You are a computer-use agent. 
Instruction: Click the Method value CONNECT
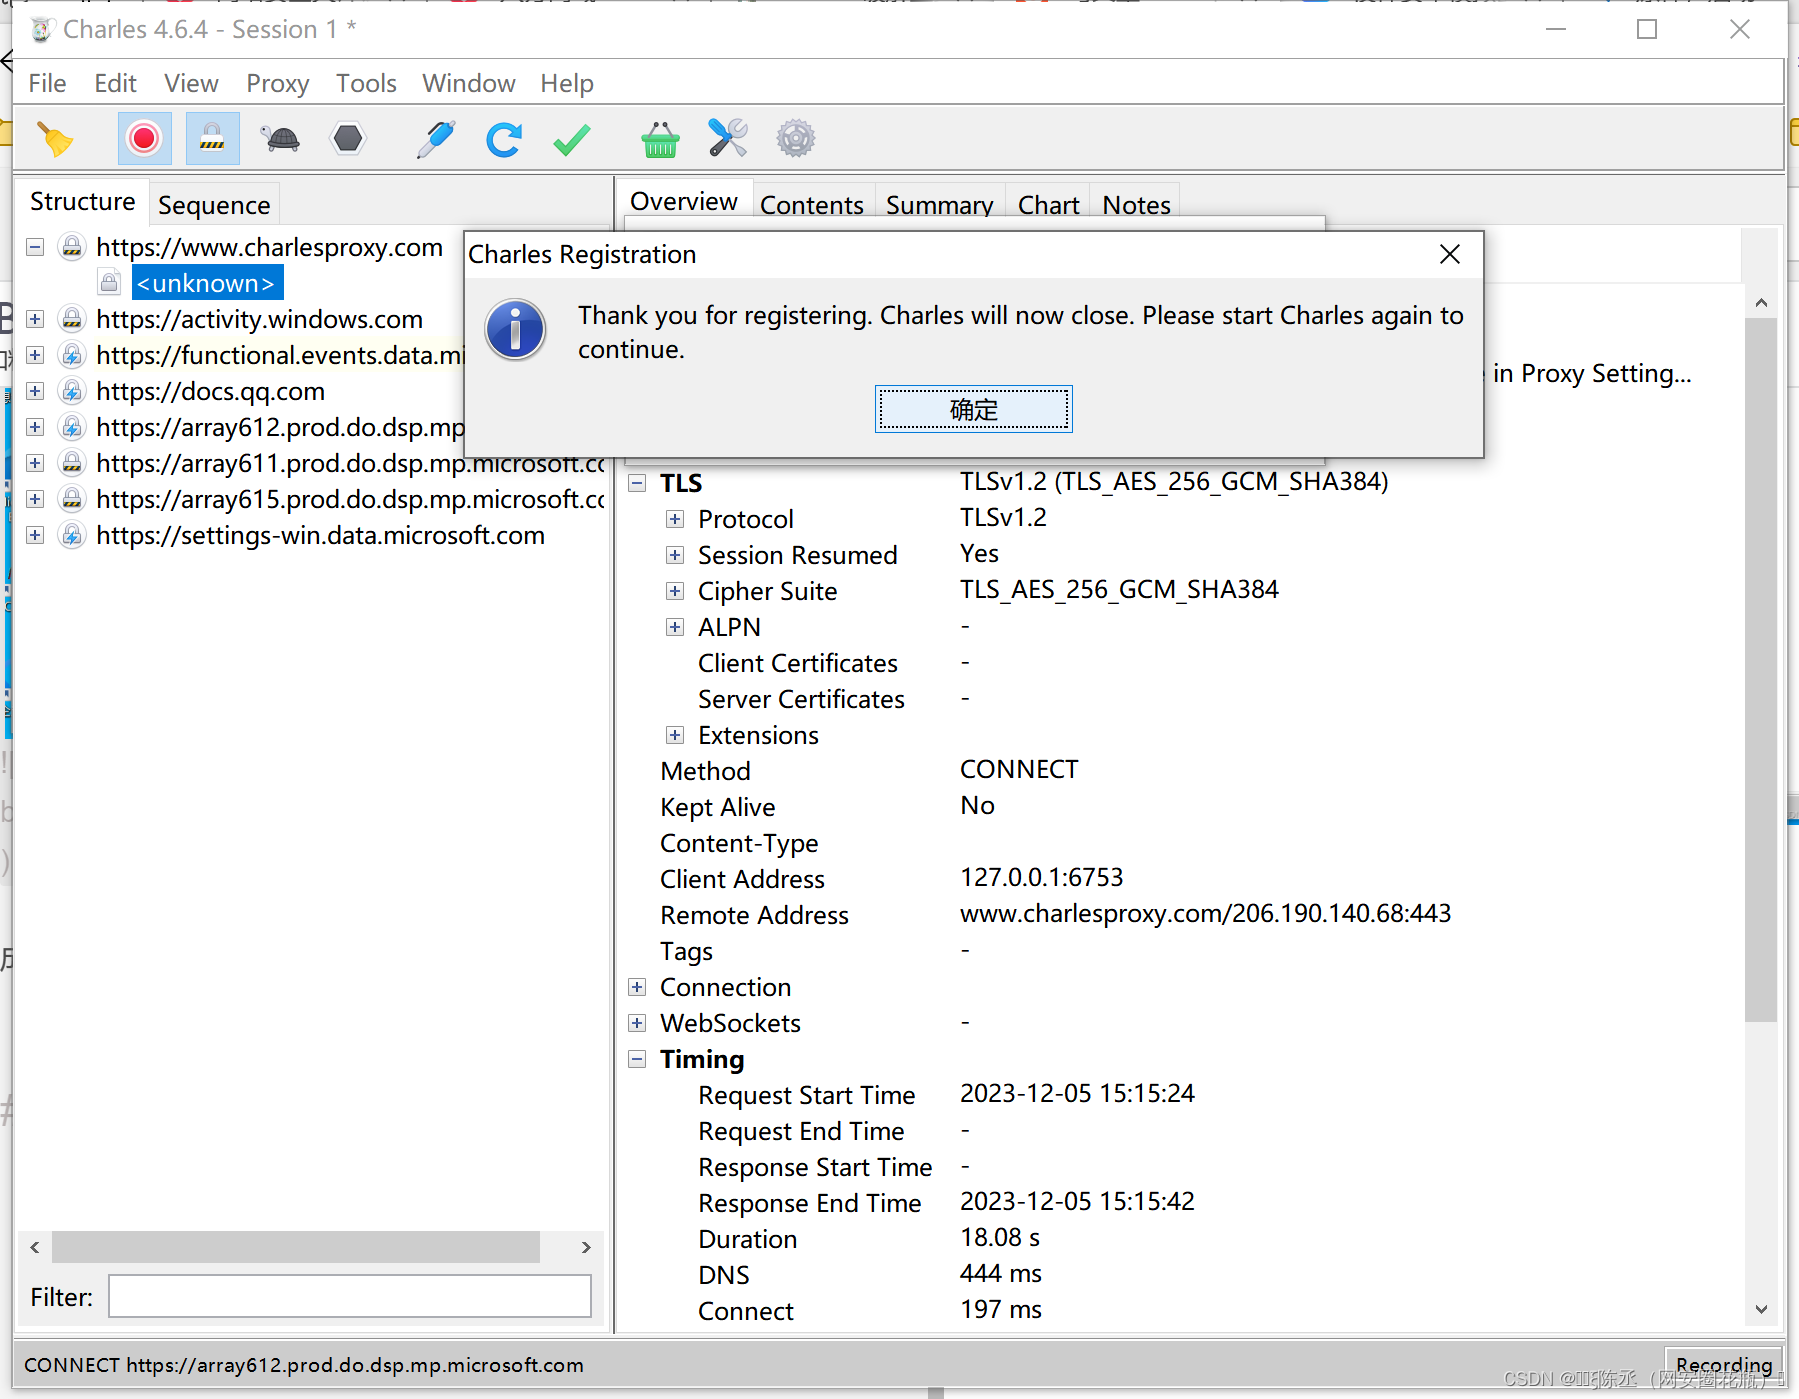[1019, 769]
